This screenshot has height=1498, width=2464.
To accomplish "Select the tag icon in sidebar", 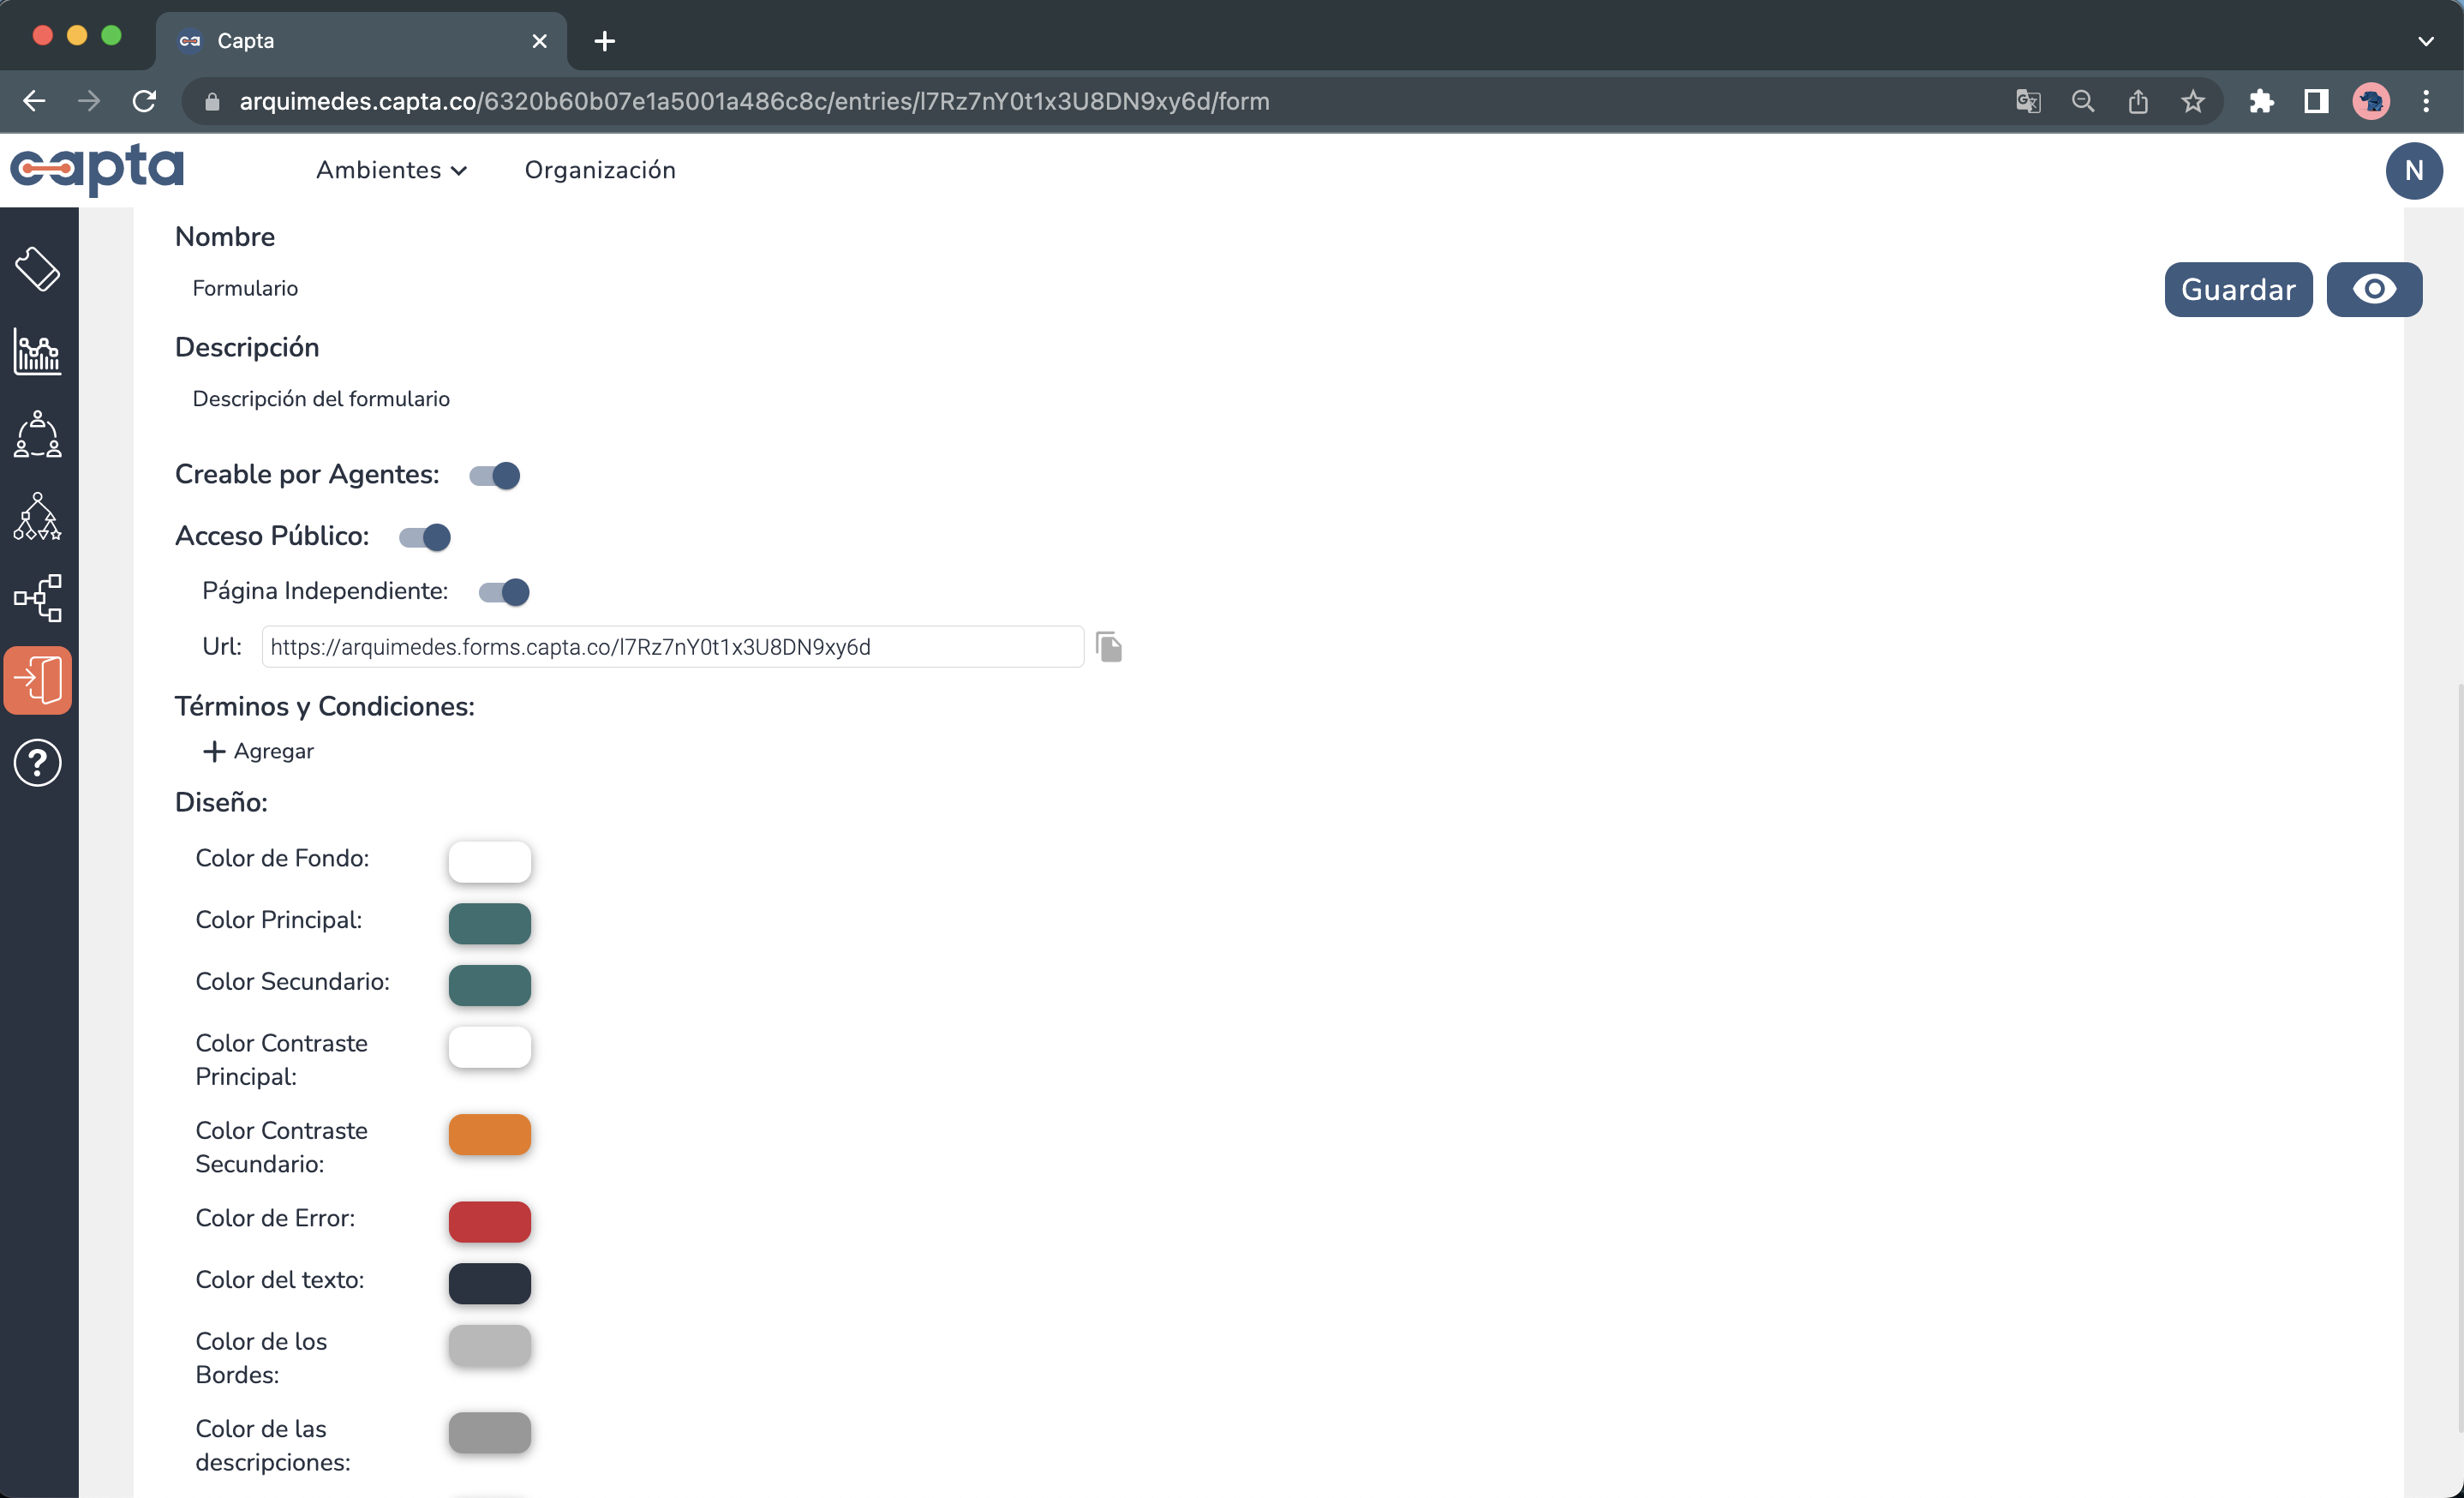I will (38, 268).
